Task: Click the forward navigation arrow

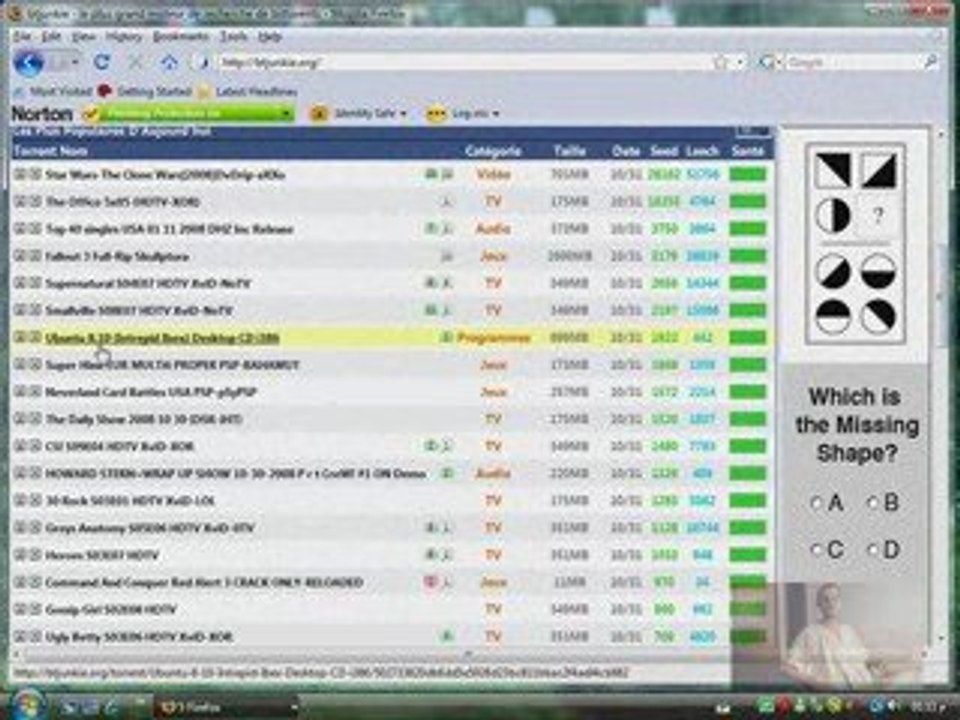Action: 59,62
